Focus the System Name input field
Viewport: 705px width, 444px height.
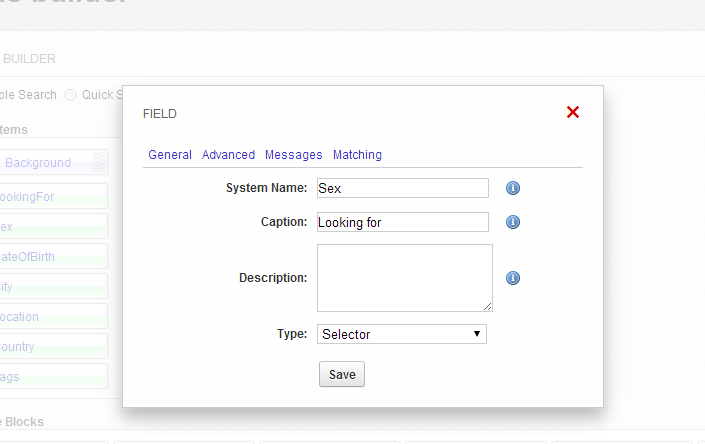(x=402, y=188)
